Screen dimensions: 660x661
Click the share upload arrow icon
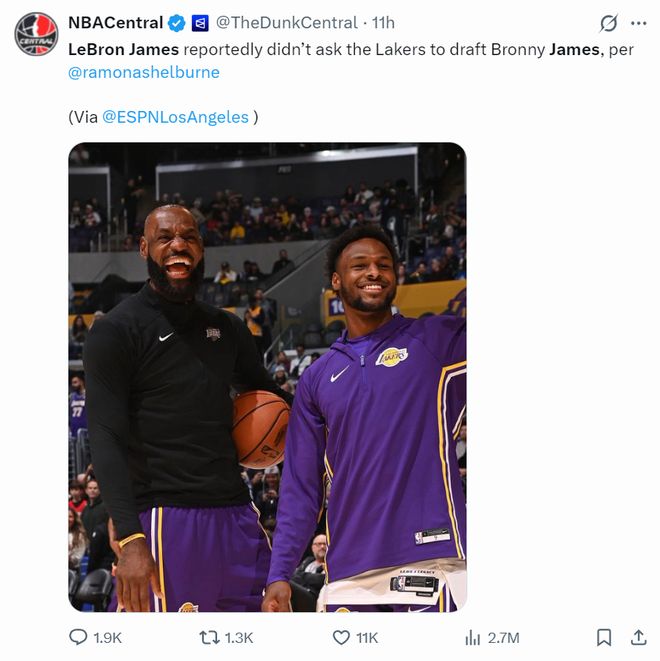pyautogui.click(x=638, y=637)
